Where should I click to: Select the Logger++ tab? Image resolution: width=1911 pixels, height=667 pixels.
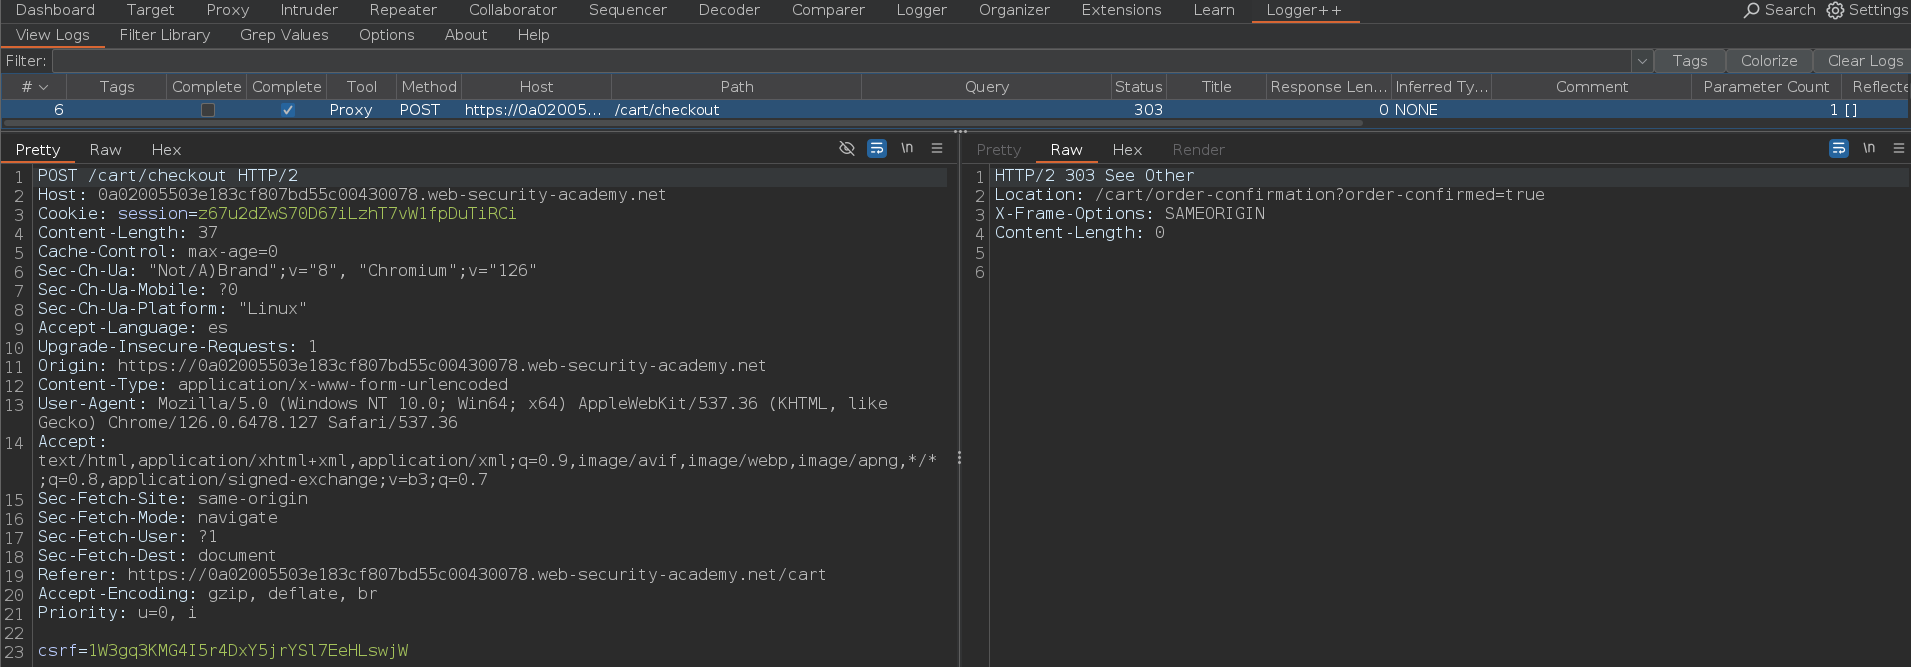click(1304, 10)
